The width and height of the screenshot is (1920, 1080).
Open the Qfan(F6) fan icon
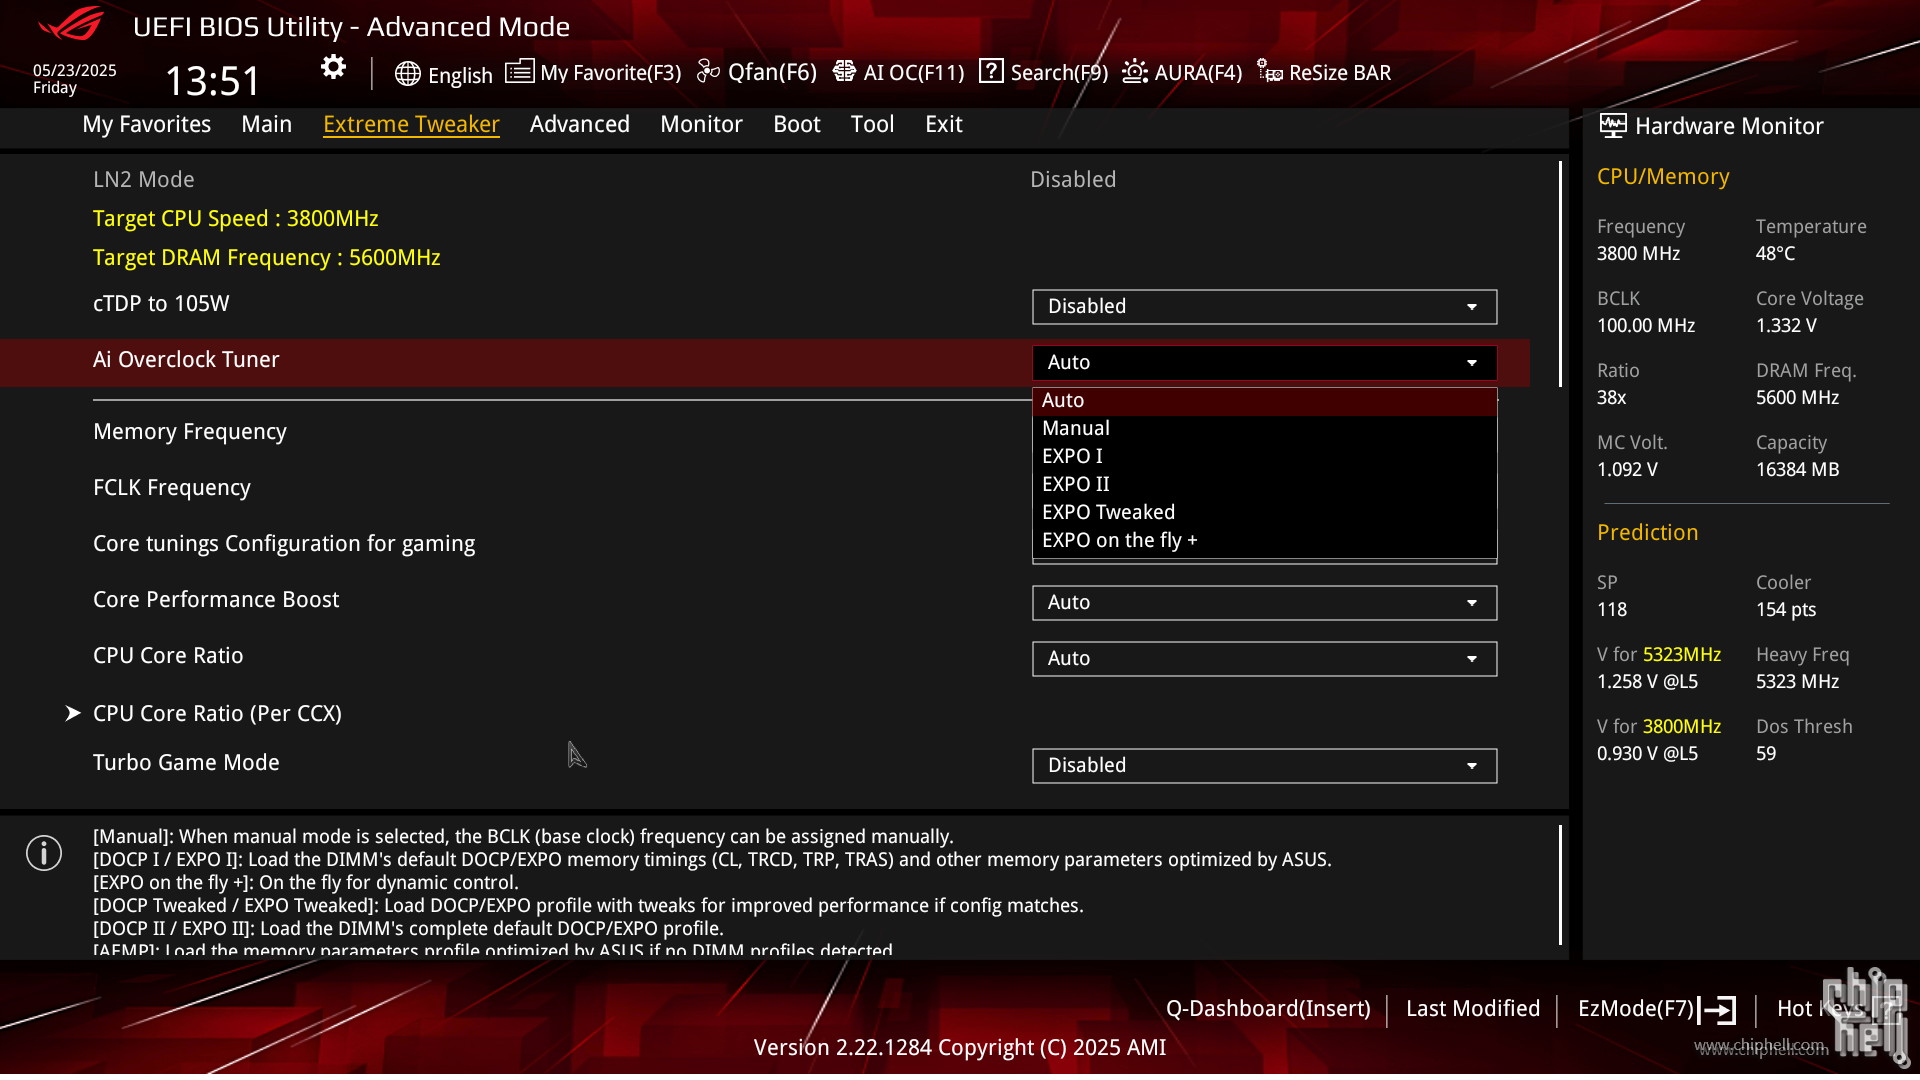pyautogui.click(x=708, y=72)
